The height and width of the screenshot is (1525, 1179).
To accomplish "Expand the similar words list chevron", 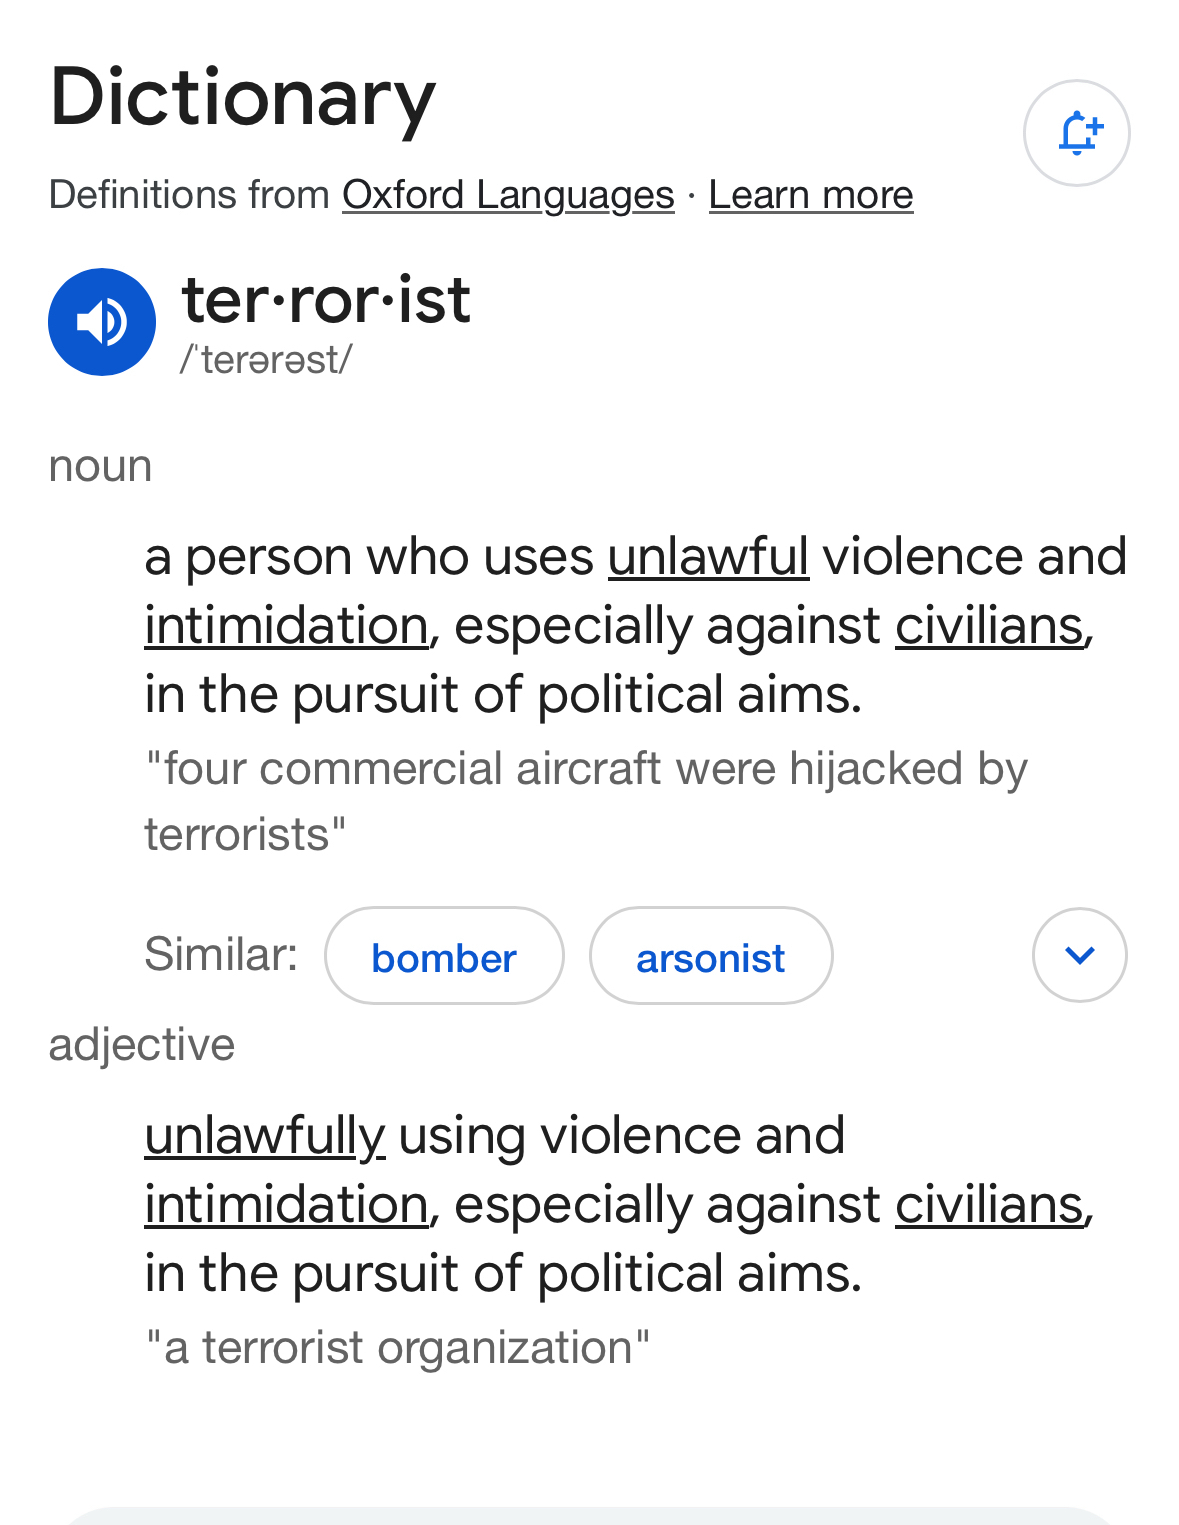I will [x=1079, y=955].
